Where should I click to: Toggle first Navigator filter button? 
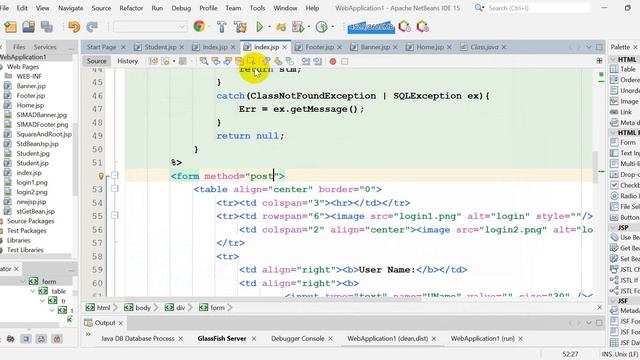click(x=11, y=339)
